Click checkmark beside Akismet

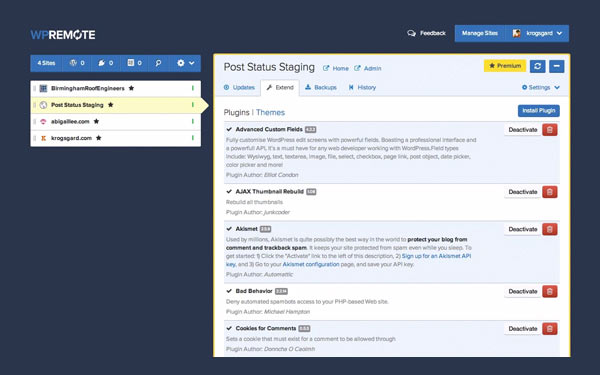click(229, 229)
